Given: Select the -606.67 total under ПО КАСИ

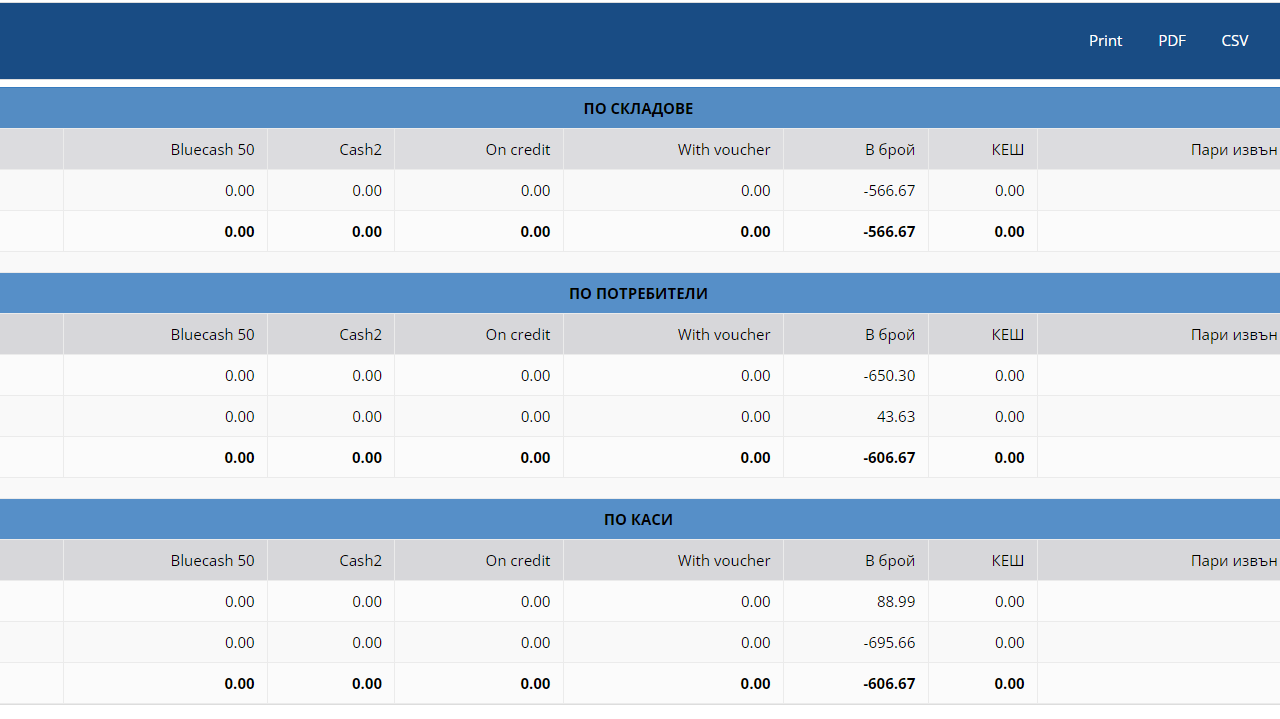Looking at the screenshot, I should pyautogui.click(x=889, y=684).
